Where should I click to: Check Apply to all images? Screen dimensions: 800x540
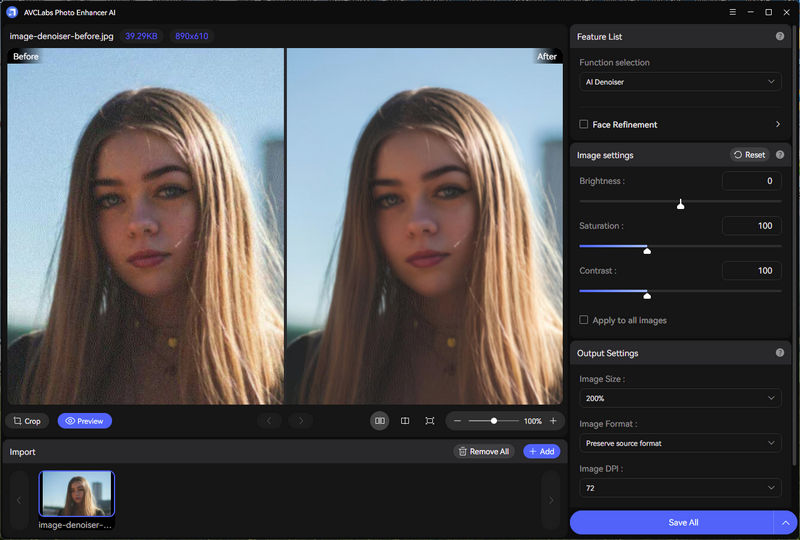pos(584,320)
